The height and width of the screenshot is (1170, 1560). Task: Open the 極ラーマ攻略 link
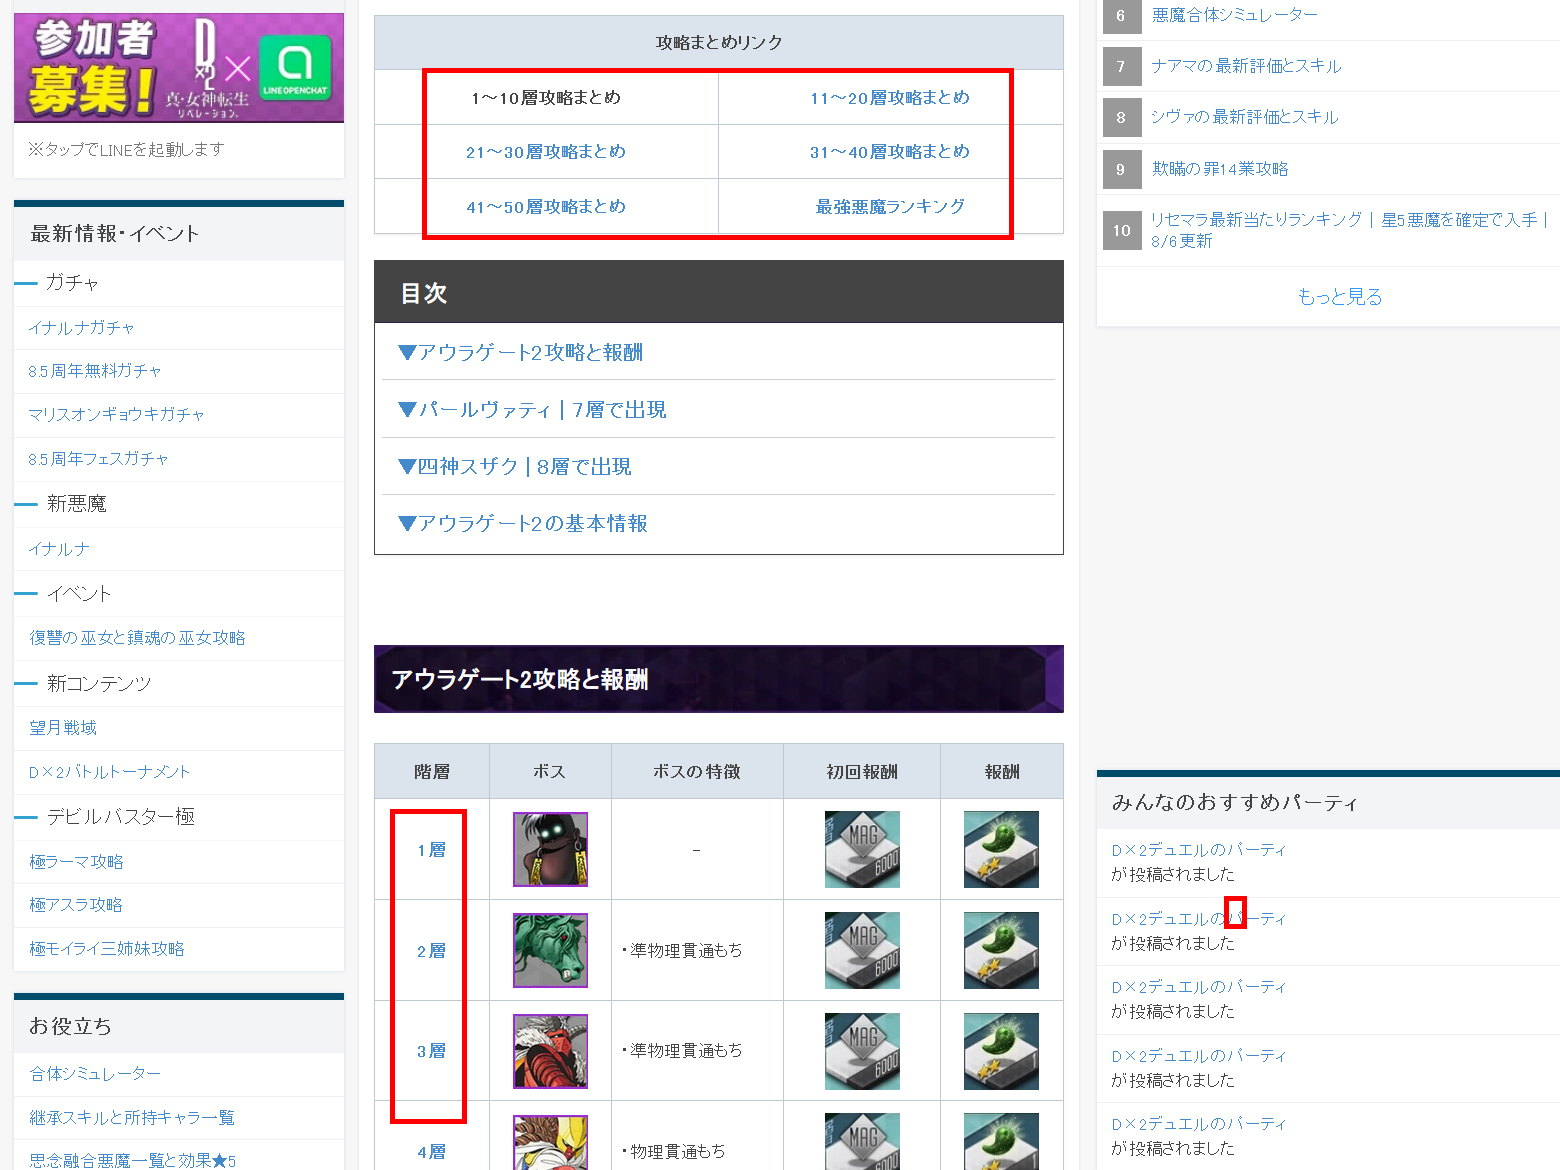pyautogui.click(x=77, y=862)
